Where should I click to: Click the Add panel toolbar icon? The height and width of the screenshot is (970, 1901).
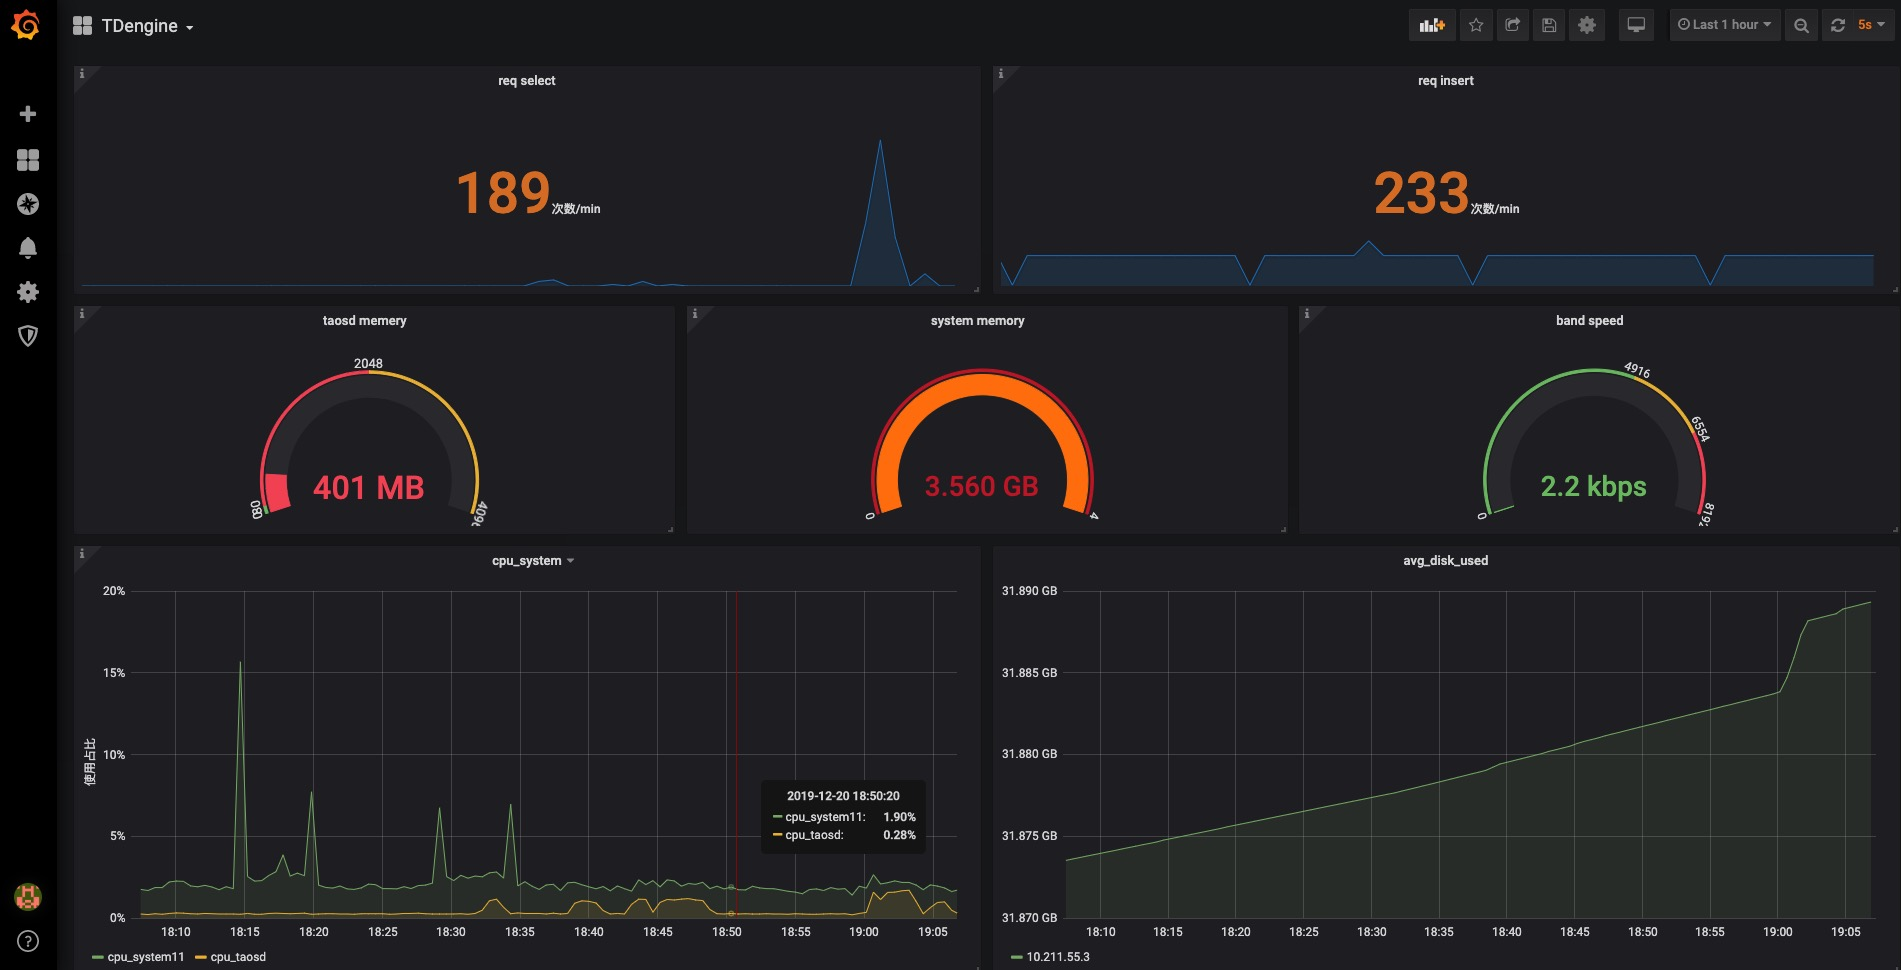[1432, 25]
